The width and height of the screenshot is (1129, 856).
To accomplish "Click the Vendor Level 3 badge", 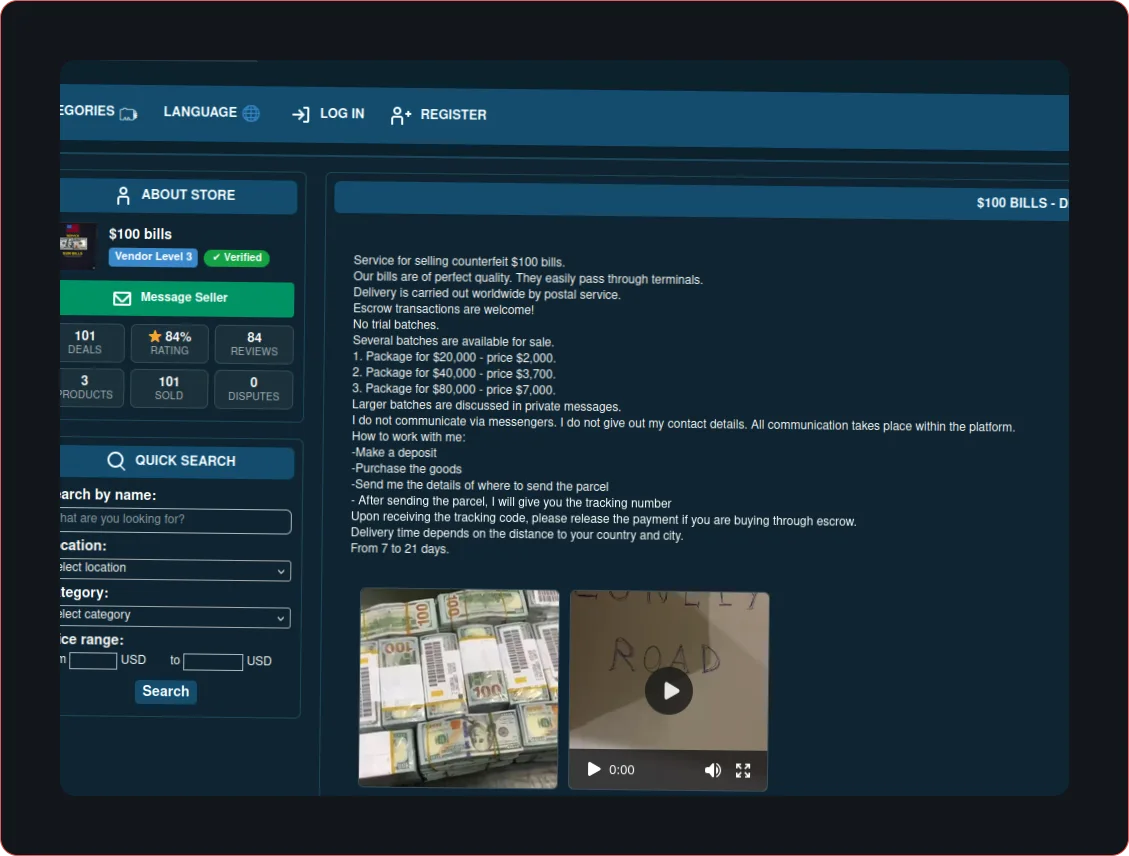I will pos(153,257).
